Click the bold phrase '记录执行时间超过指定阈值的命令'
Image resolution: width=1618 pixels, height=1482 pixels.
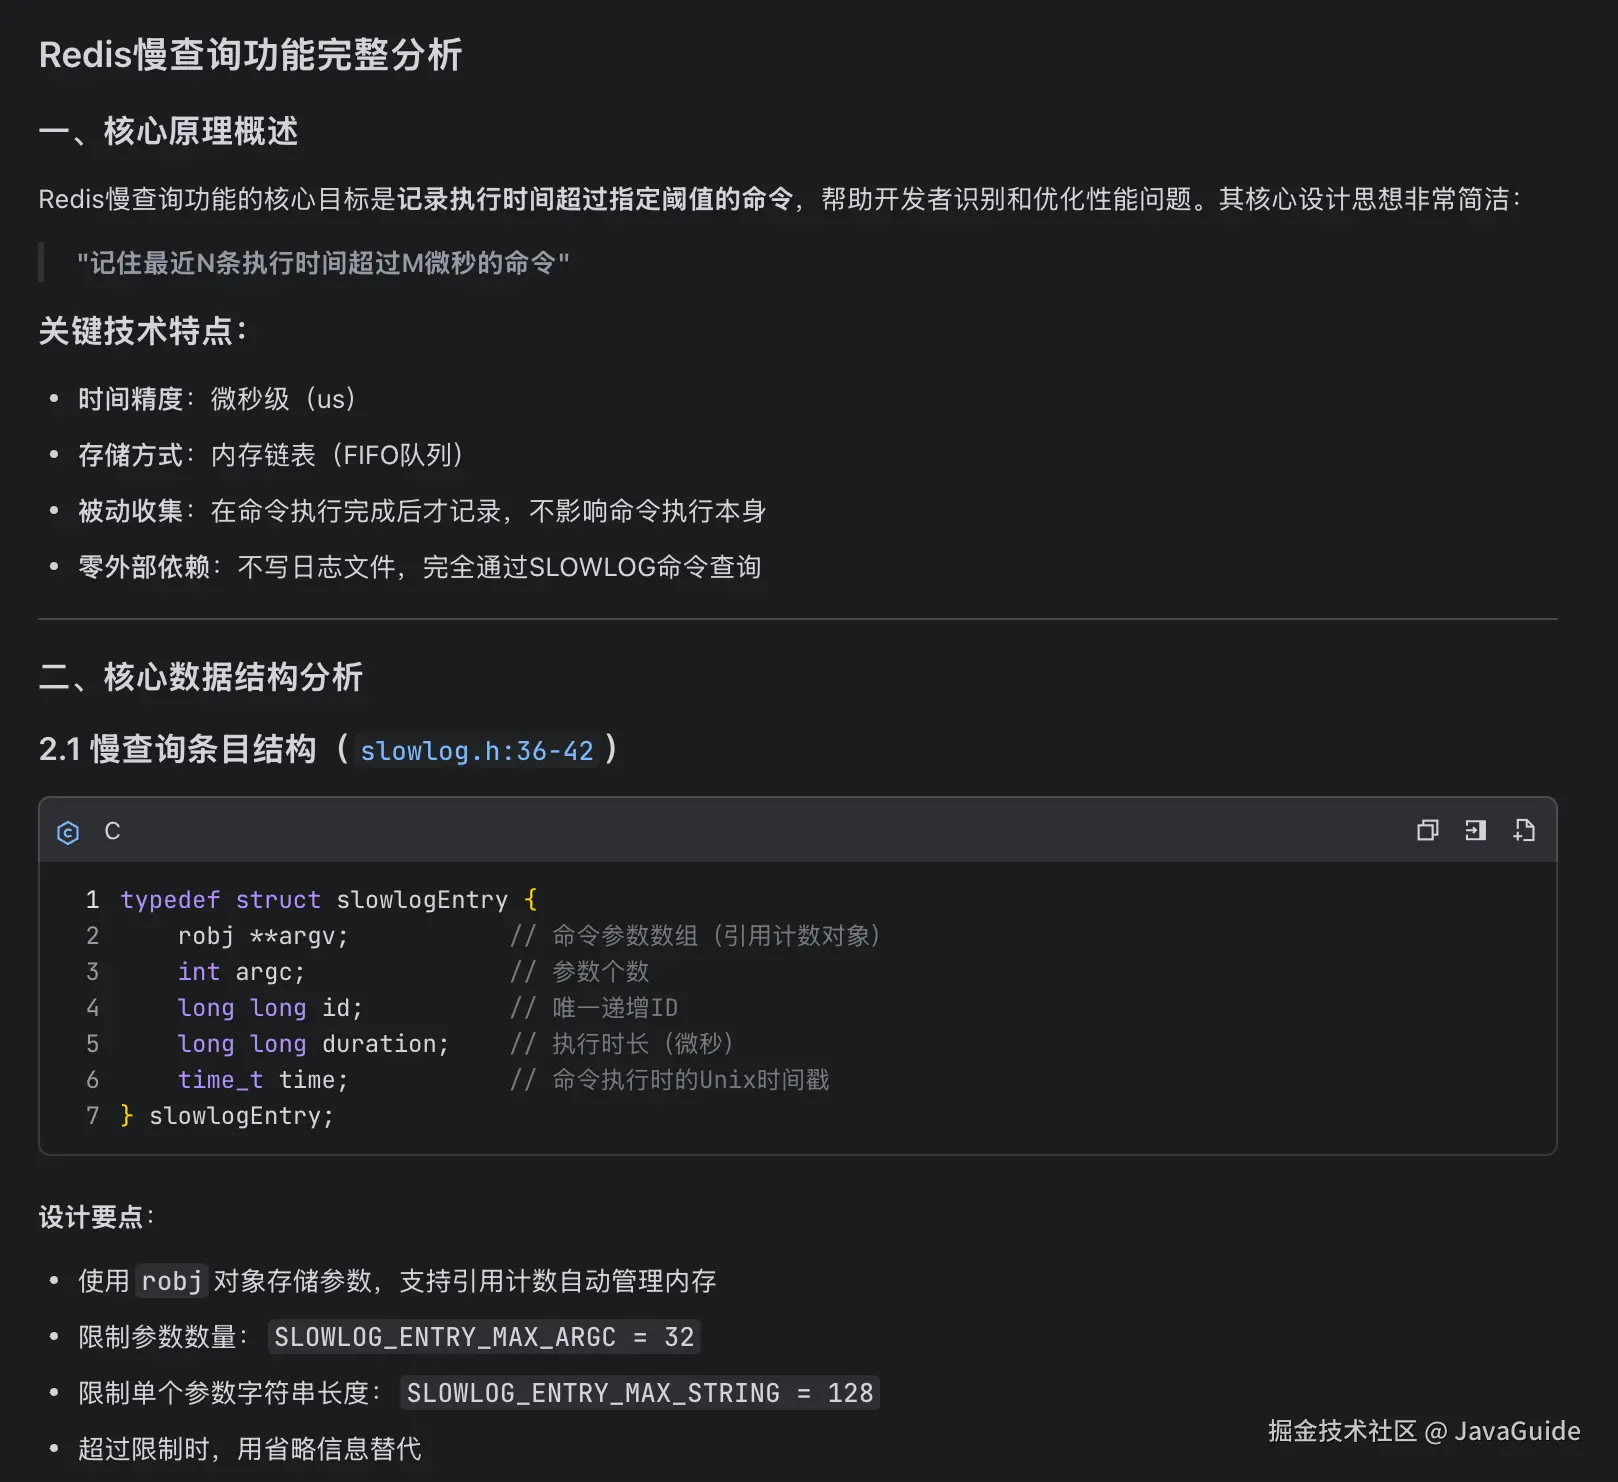[595, 199]
